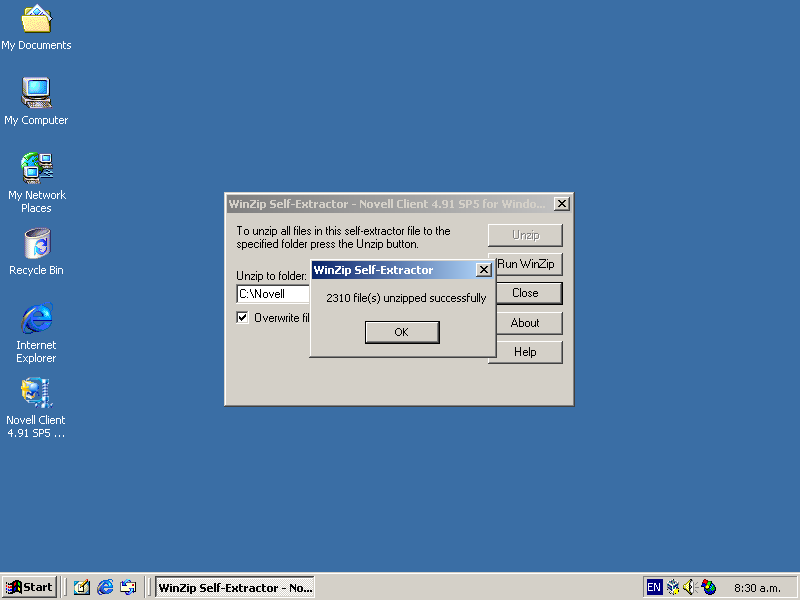Image resolution: width=800 pixels, height=600 pixels.
Task: Click the '2310 file(s) unzipped successfully' text
Action: click(406, 298)
